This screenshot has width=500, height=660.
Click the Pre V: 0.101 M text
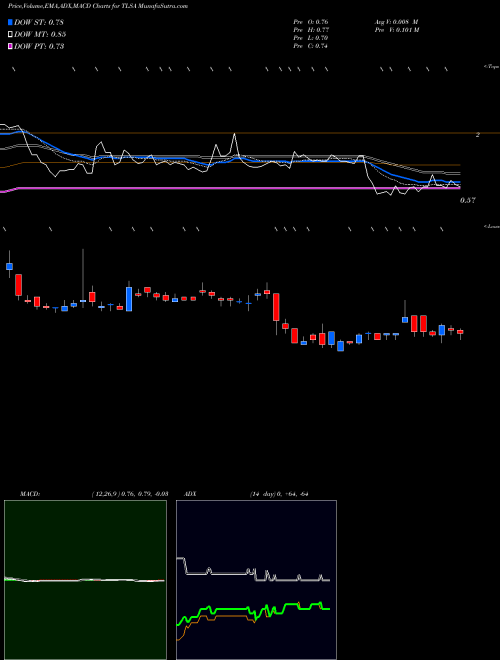pyautogui.click(x=397, y=30)
